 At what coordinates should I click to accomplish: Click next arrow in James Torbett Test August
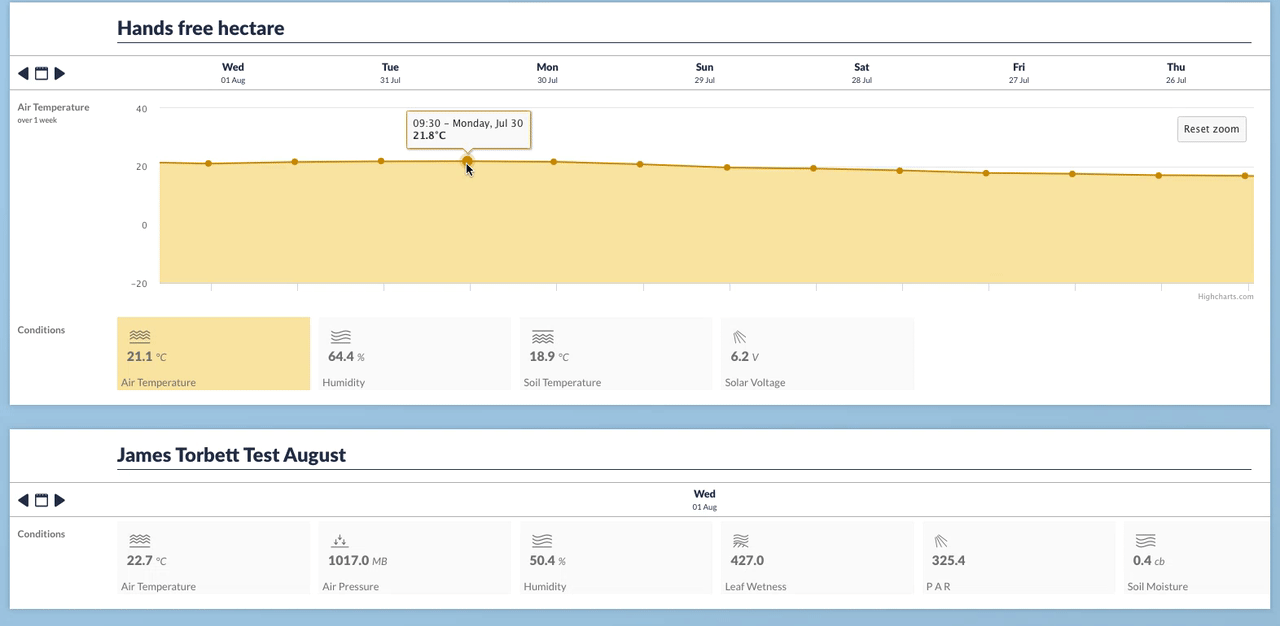click(x=60, y=500)
